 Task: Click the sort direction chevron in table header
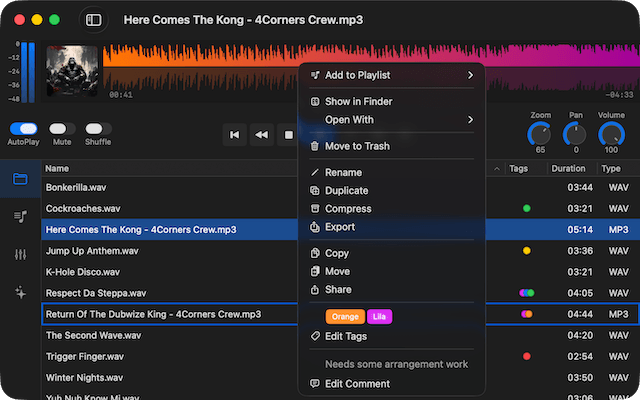(x=497, y=169)
